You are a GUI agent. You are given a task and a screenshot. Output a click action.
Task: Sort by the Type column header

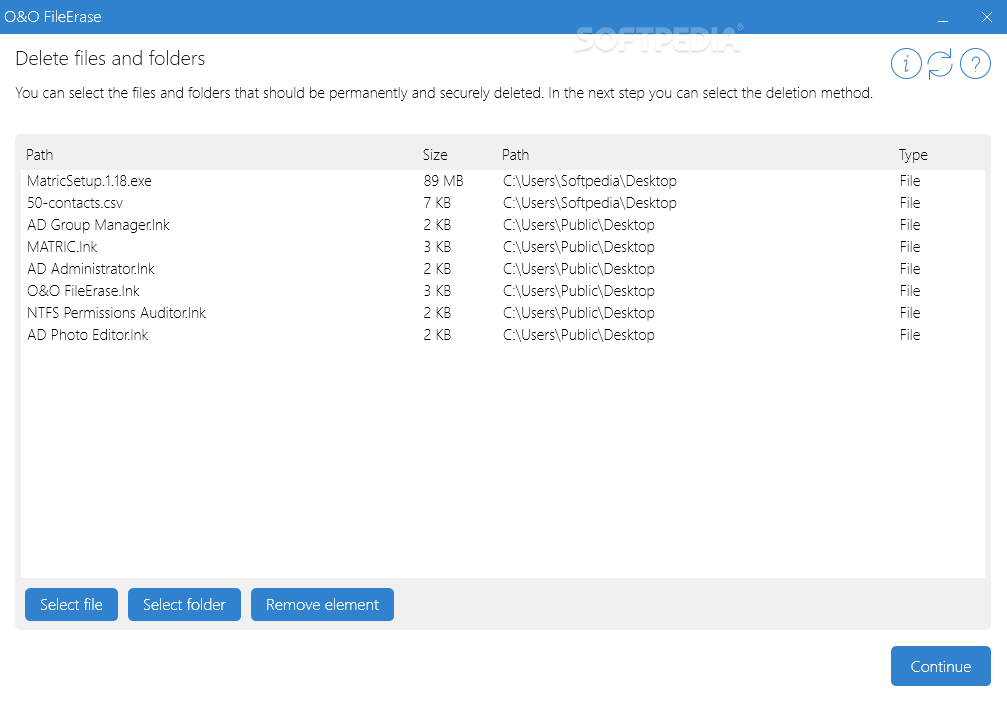(913, 155)
